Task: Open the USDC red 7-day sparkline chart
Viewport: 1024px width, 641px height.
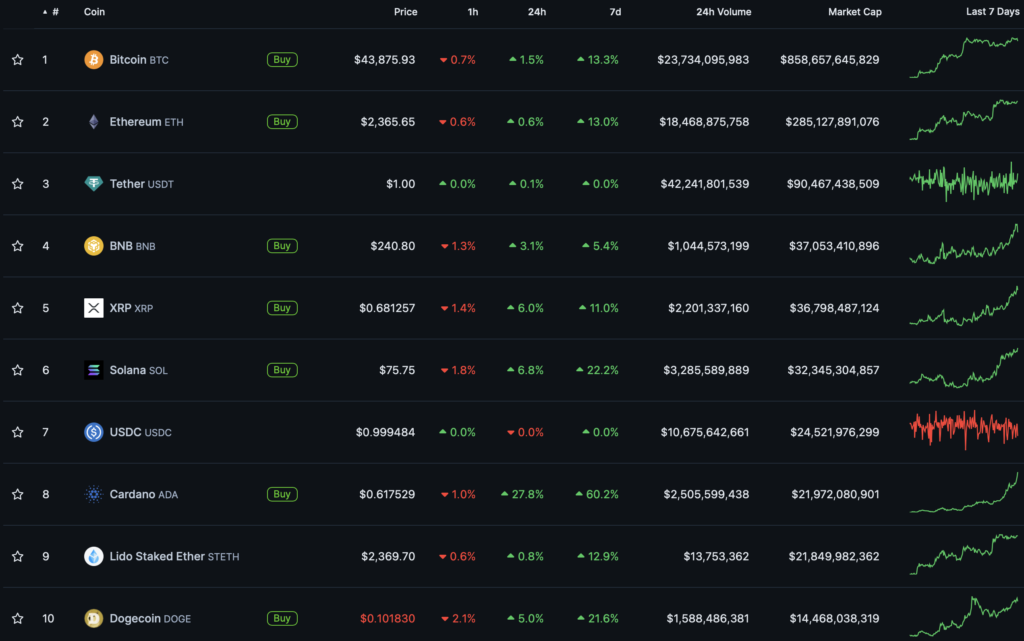Action: click(x=964, y=431)
